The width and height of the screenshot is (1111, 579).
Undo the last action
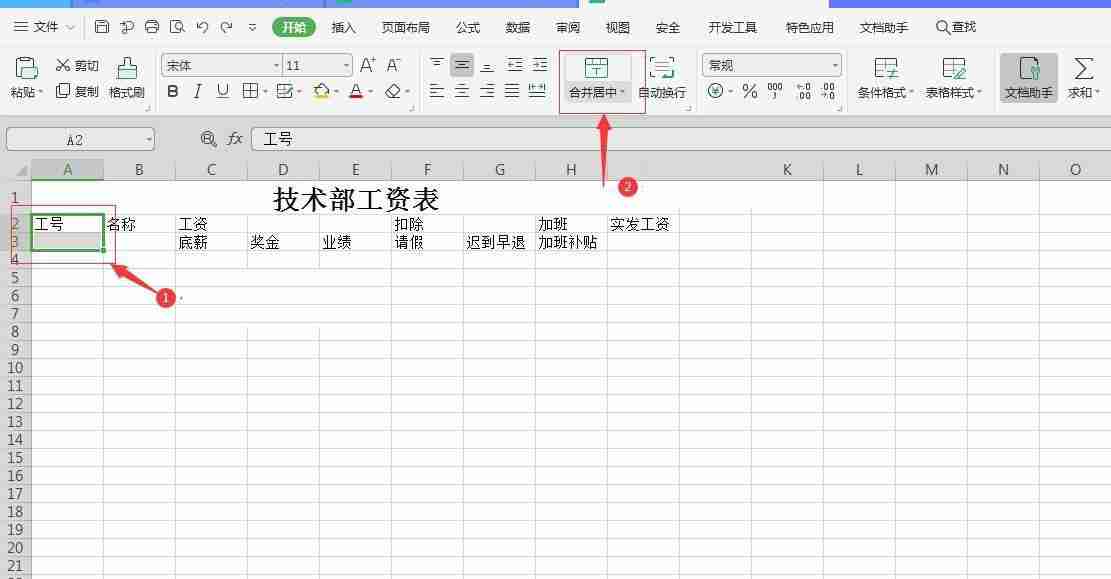tap(203, 27)
